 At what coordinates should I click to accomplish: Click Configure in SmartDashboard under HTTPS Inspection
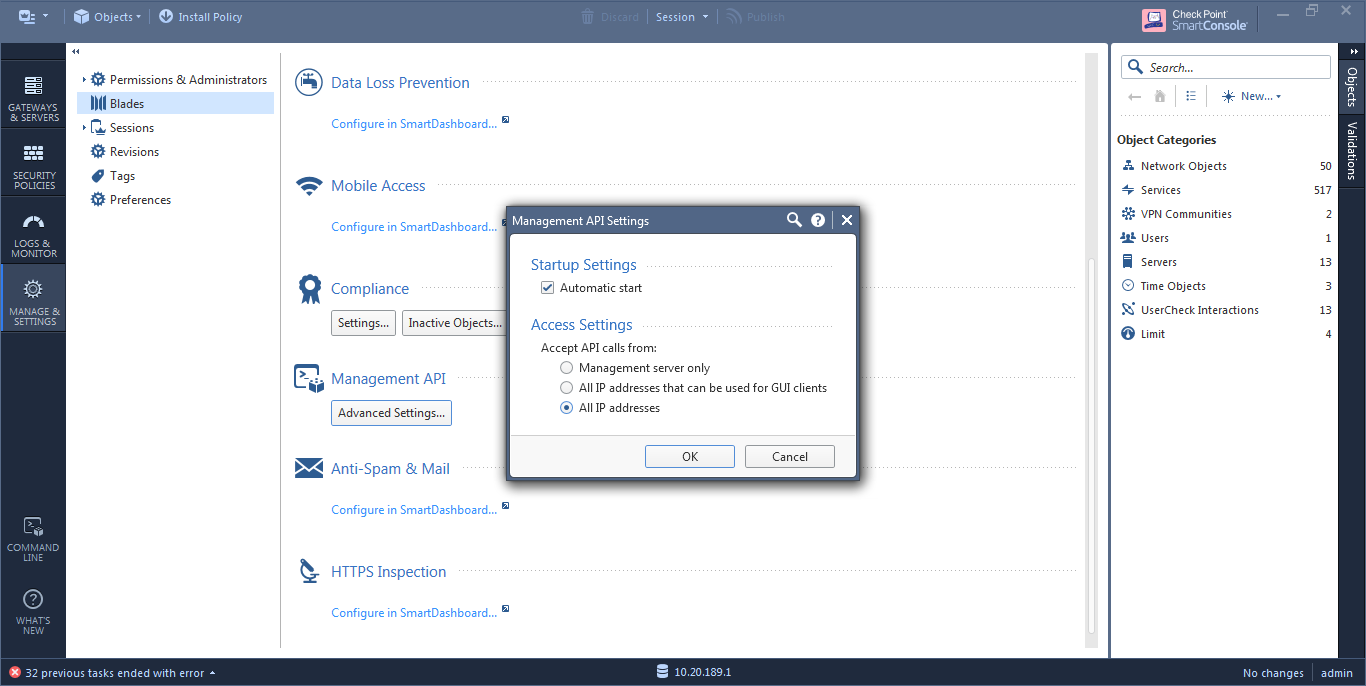point(414,613)
